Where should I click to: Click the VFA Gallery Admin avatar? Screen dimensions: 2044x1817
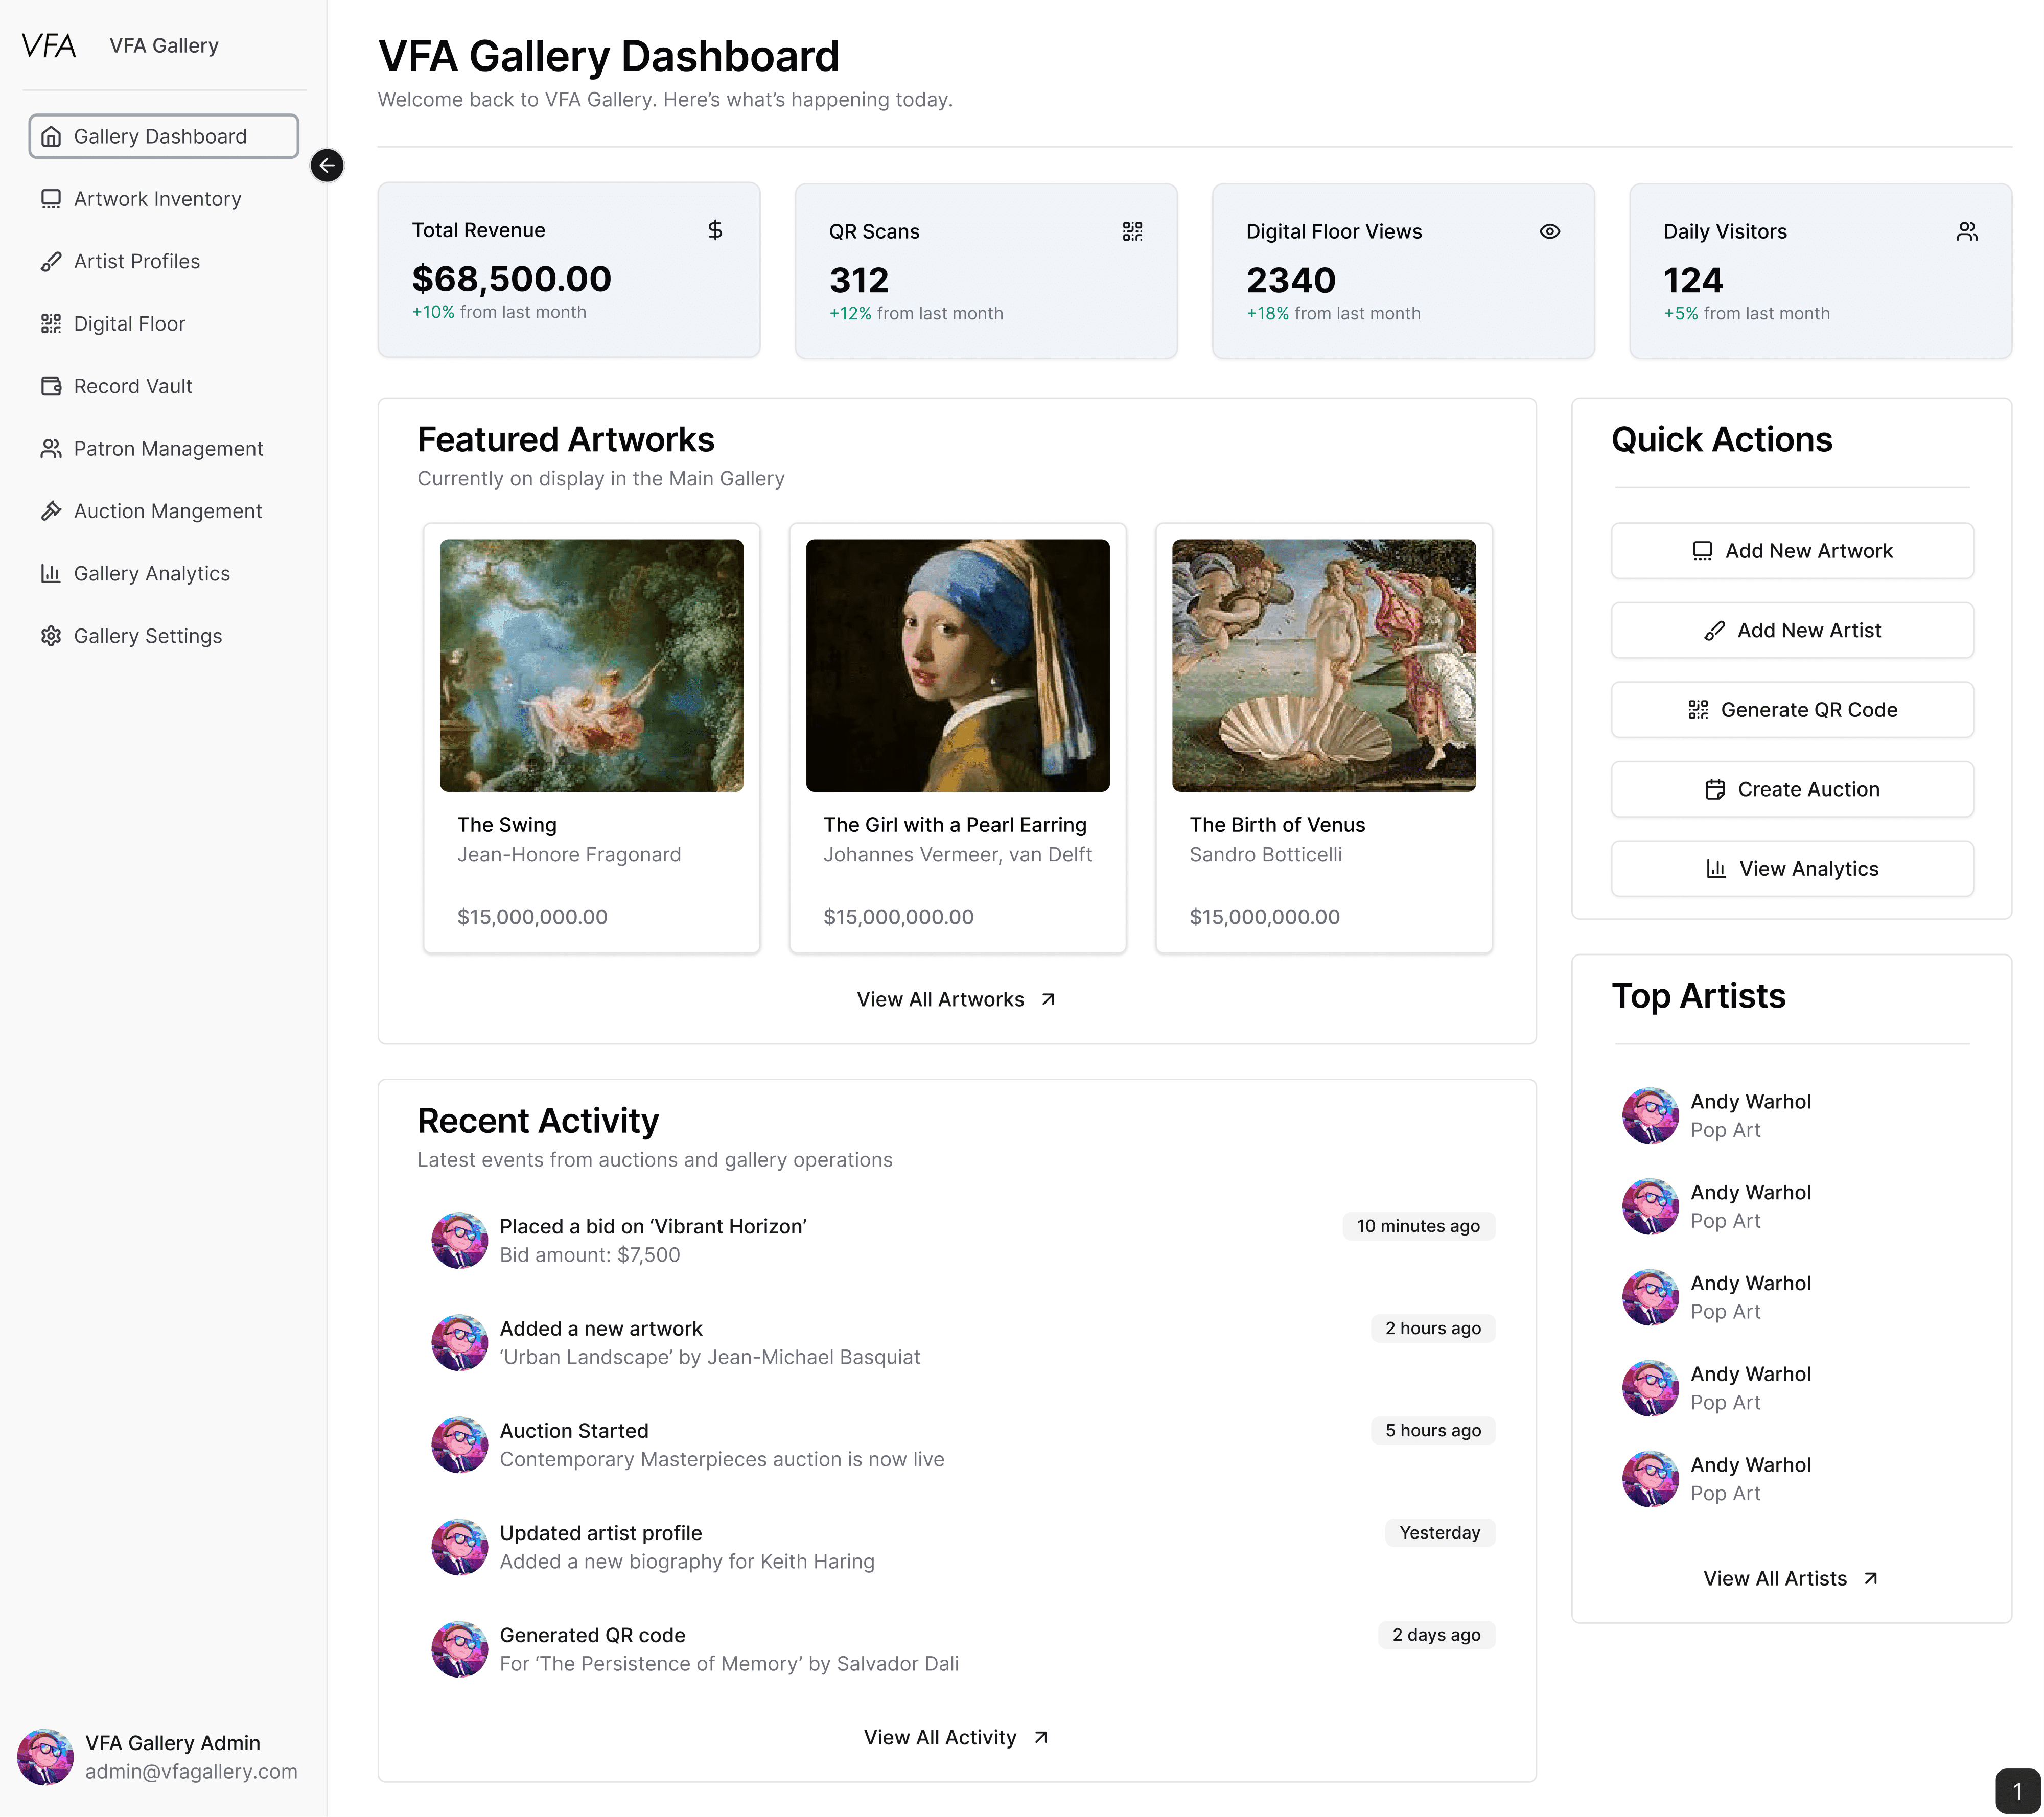pos(47,1756)
